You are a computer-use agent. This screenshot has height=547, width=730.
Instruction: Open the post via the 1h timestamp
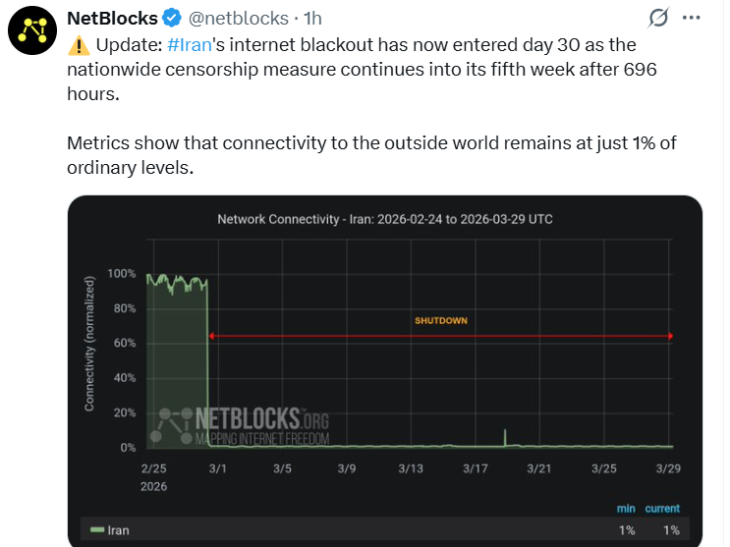312,18
